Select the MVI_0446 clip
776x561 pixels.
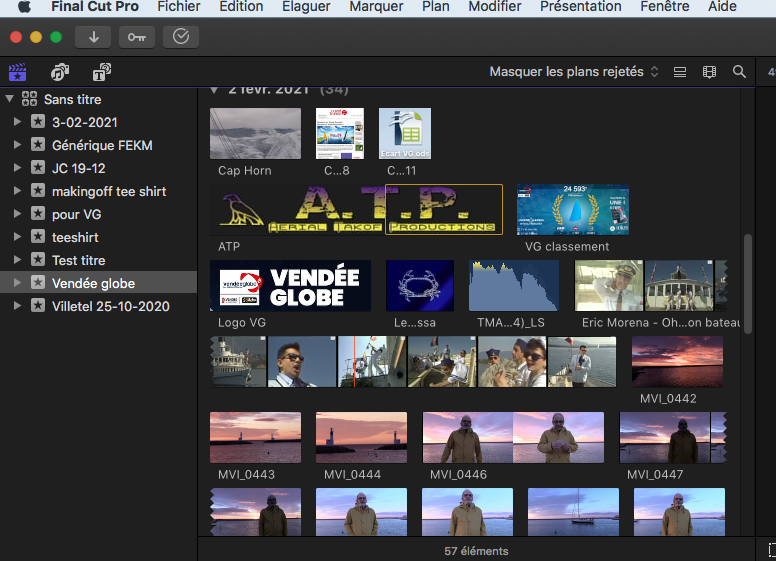click(x=513, y=438)
